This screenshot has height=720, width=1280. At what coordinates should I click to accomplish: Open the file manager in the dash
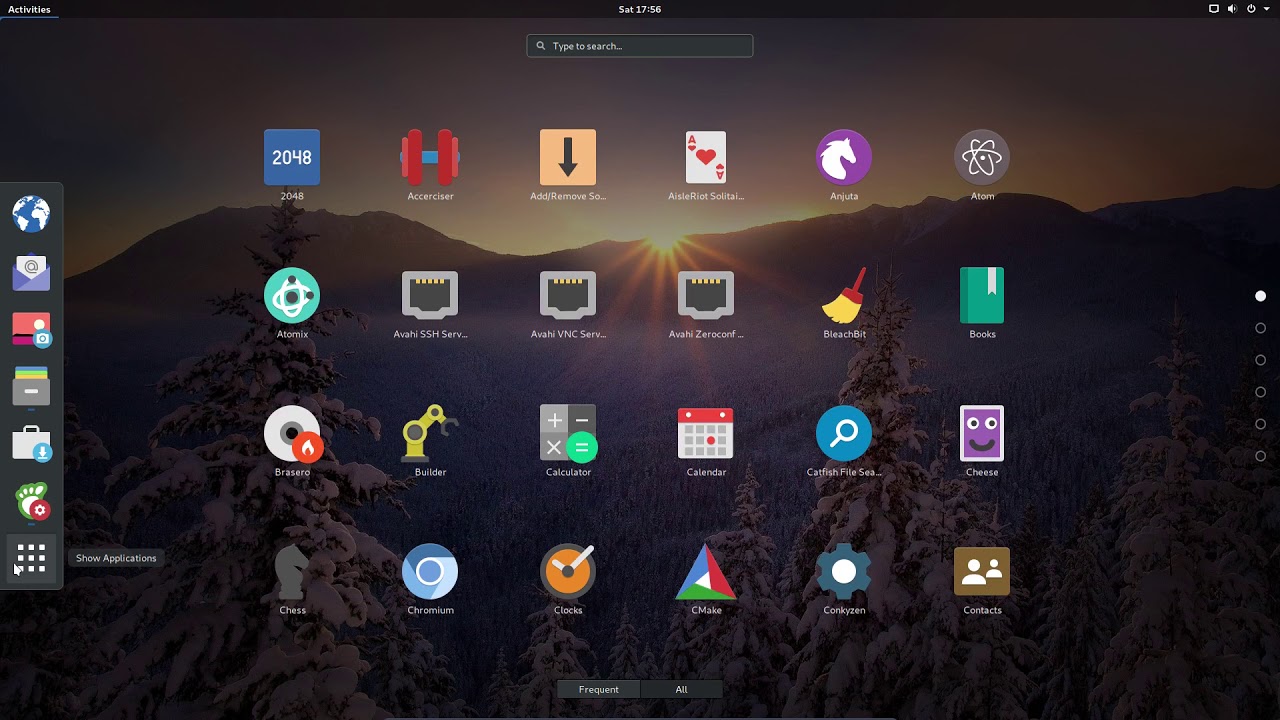coord(31,387)
